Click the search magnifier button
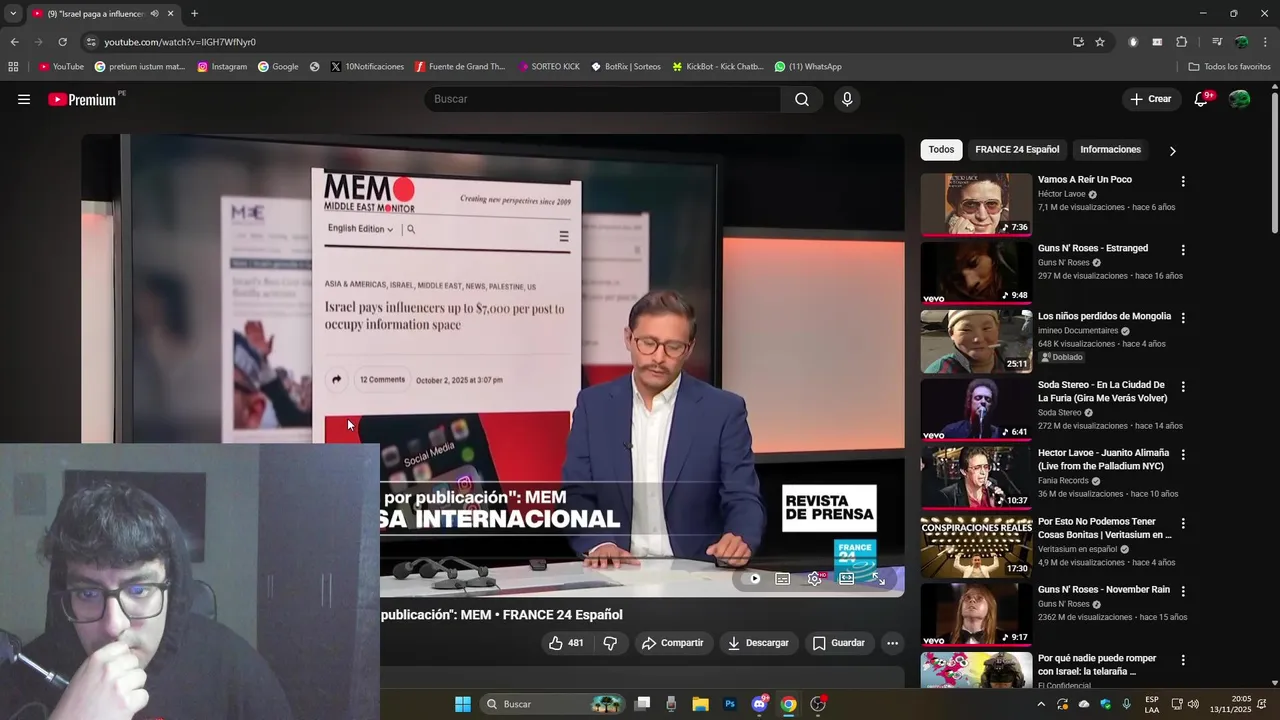This screenshot has height=720, width=1280. click(802, 99)
